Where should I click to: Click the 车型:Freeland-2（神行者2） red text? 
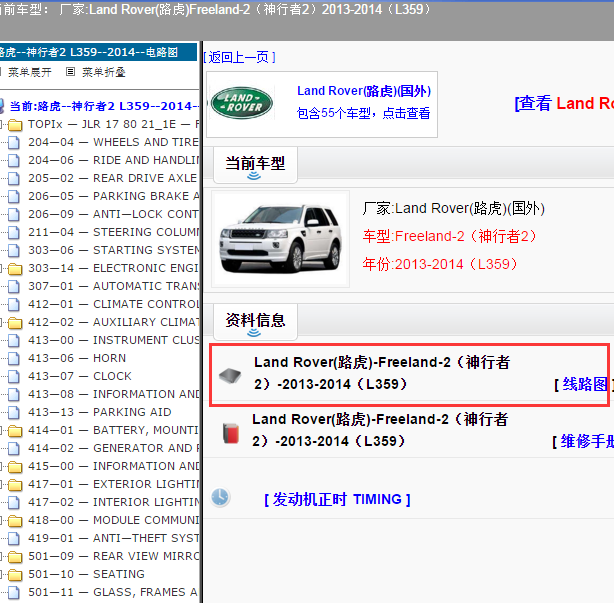[x=450, y=237]
